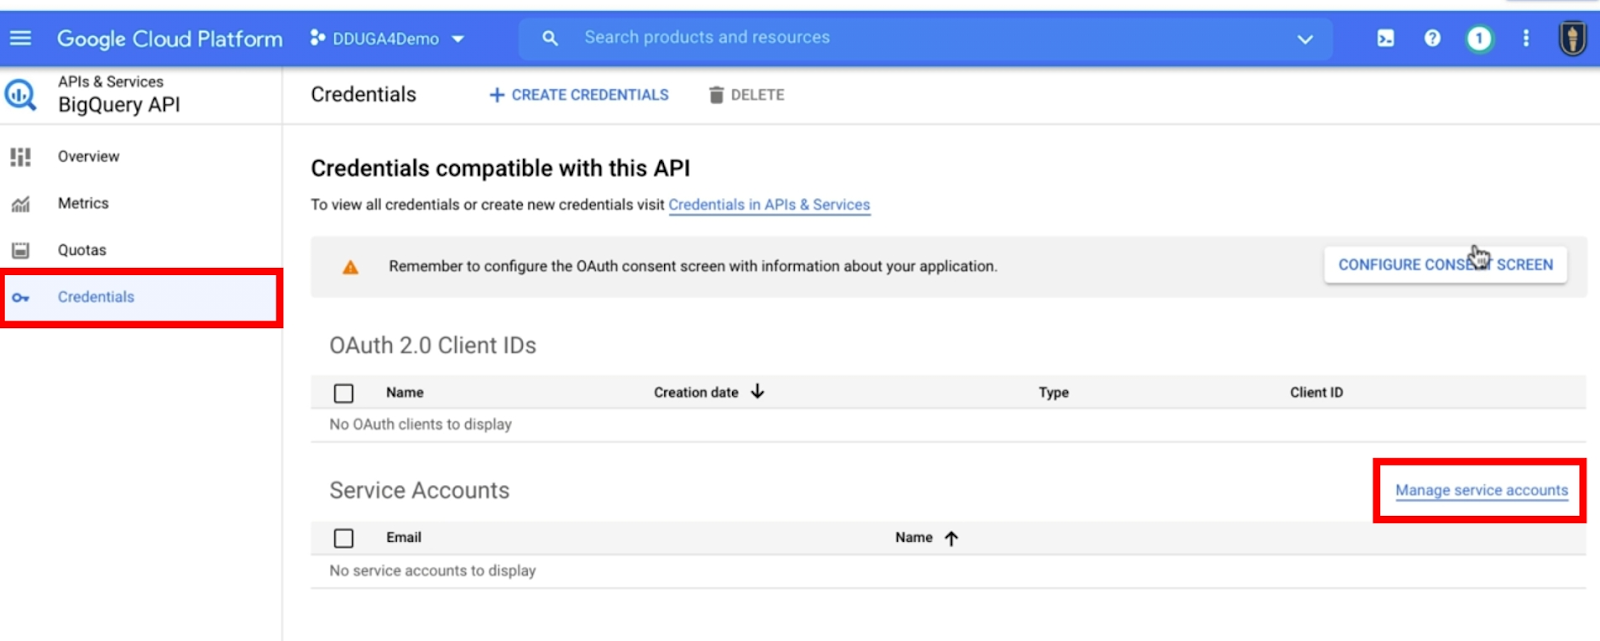Viewport: 1600px width, 641px height.
Task: Click CREATE CREDENTIALS button
Action: pos(579,95)
